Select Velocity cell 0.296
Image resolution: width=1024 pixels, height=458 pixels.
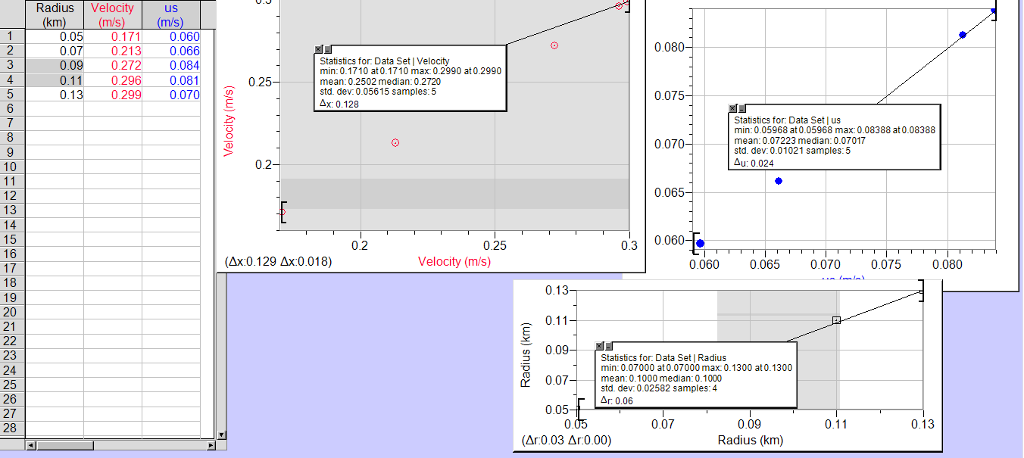112,80
